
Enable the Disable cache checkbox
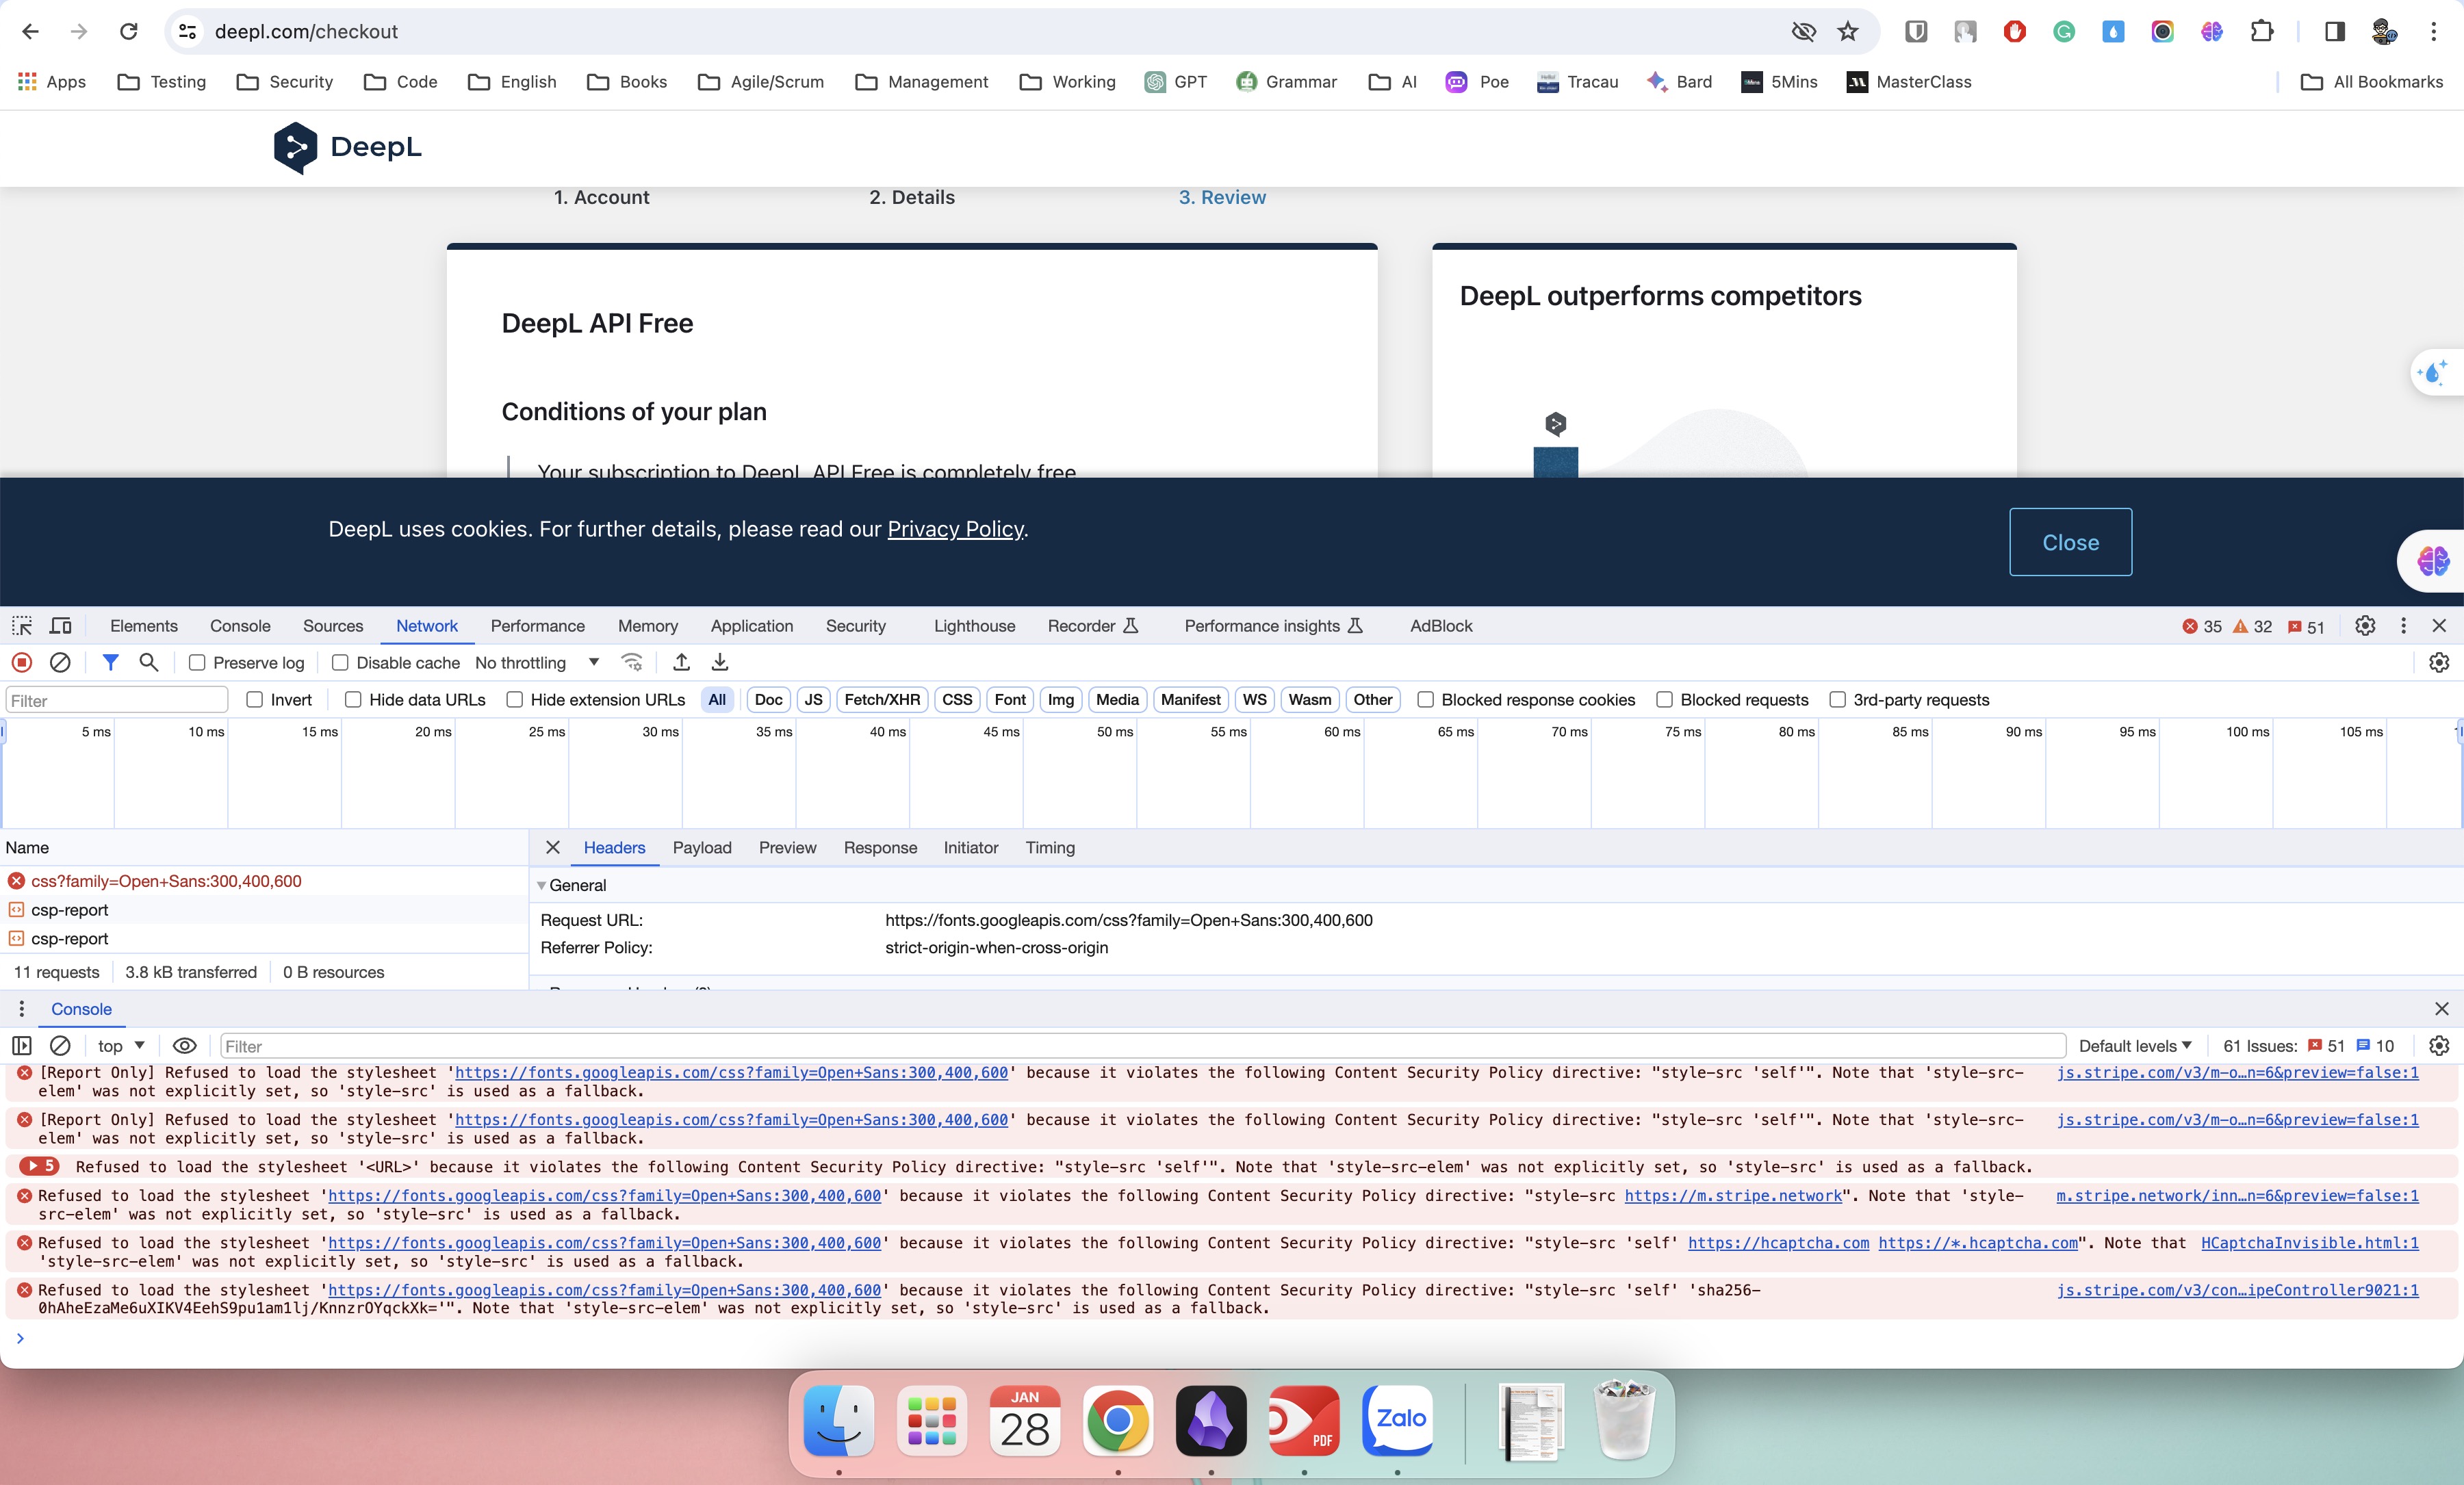point(340,663)
